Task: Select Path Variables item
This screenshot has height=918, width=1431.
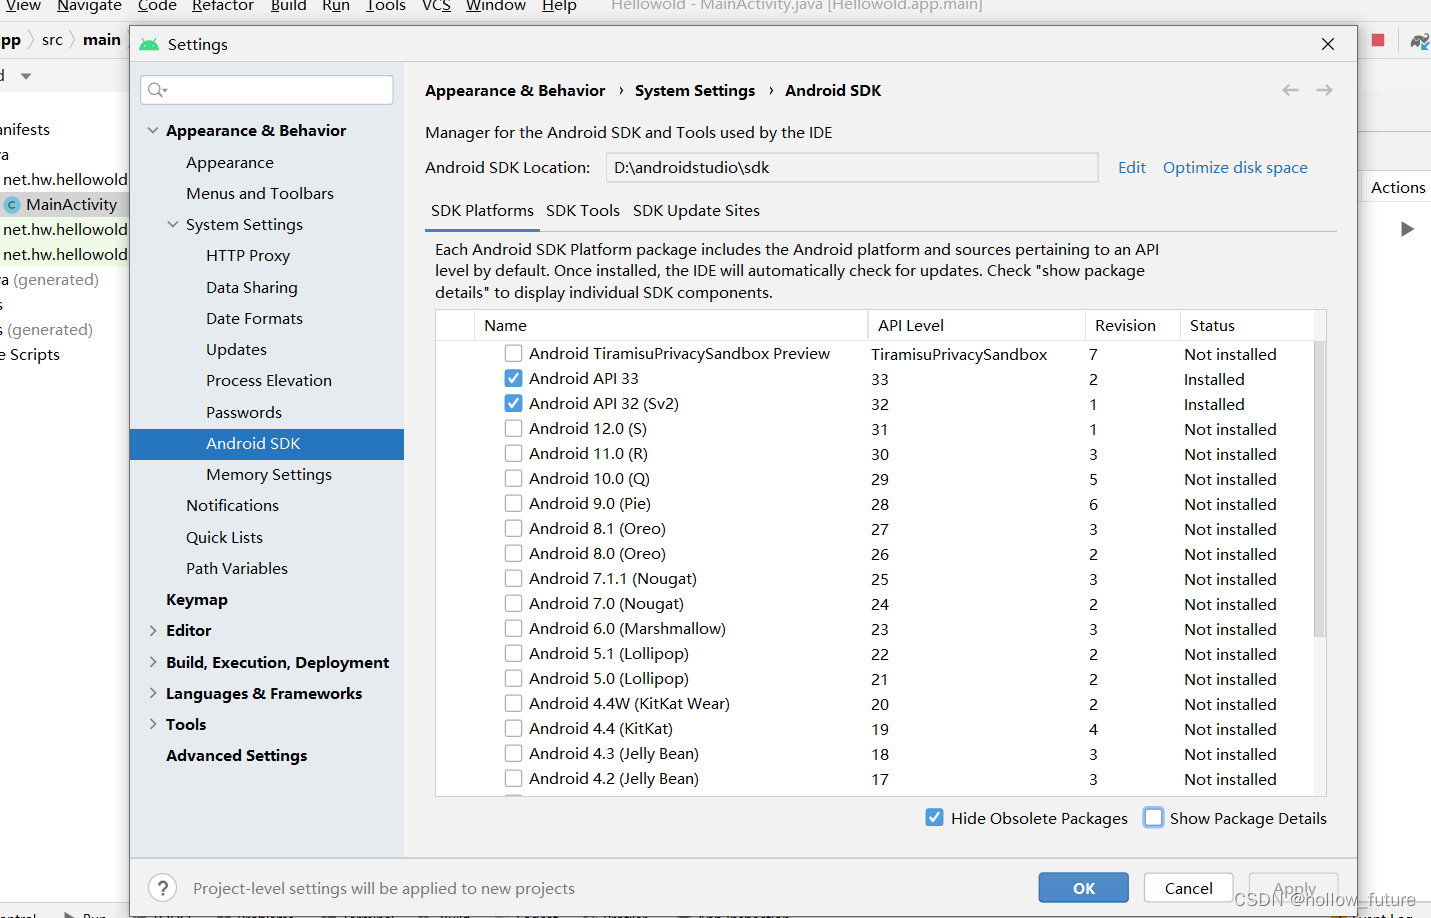Action: tap(237, 569)
